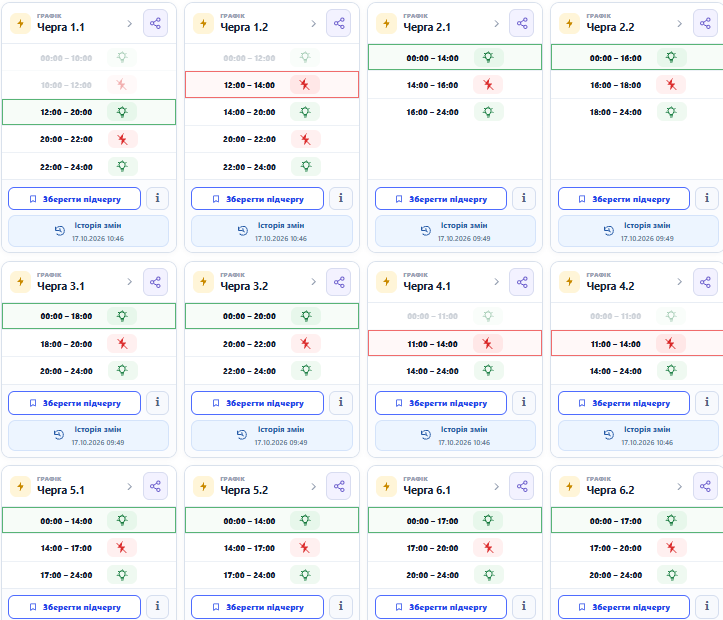Share the Черга 1.1 schedule
The width and height of the screenshot is (723, 620).
155,24
